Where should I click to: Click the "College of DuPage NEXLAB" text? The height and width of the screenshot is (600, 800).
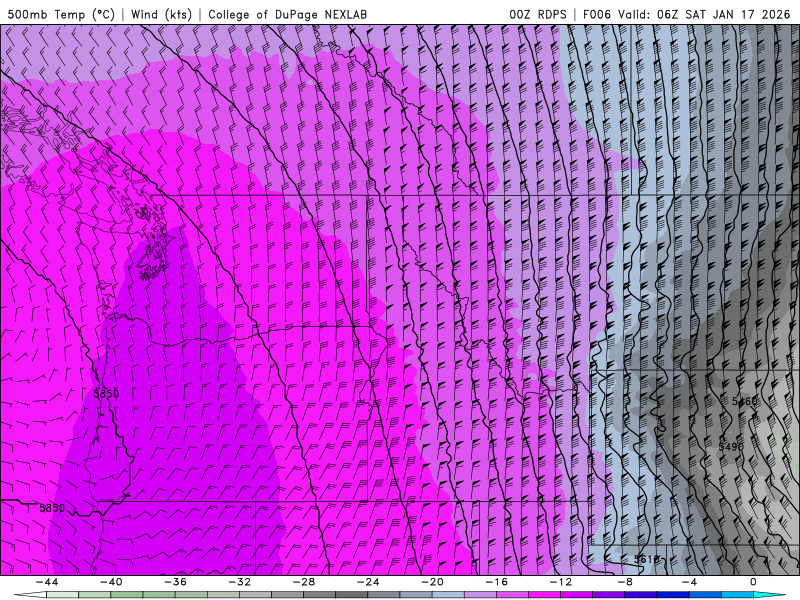point(287,14)
